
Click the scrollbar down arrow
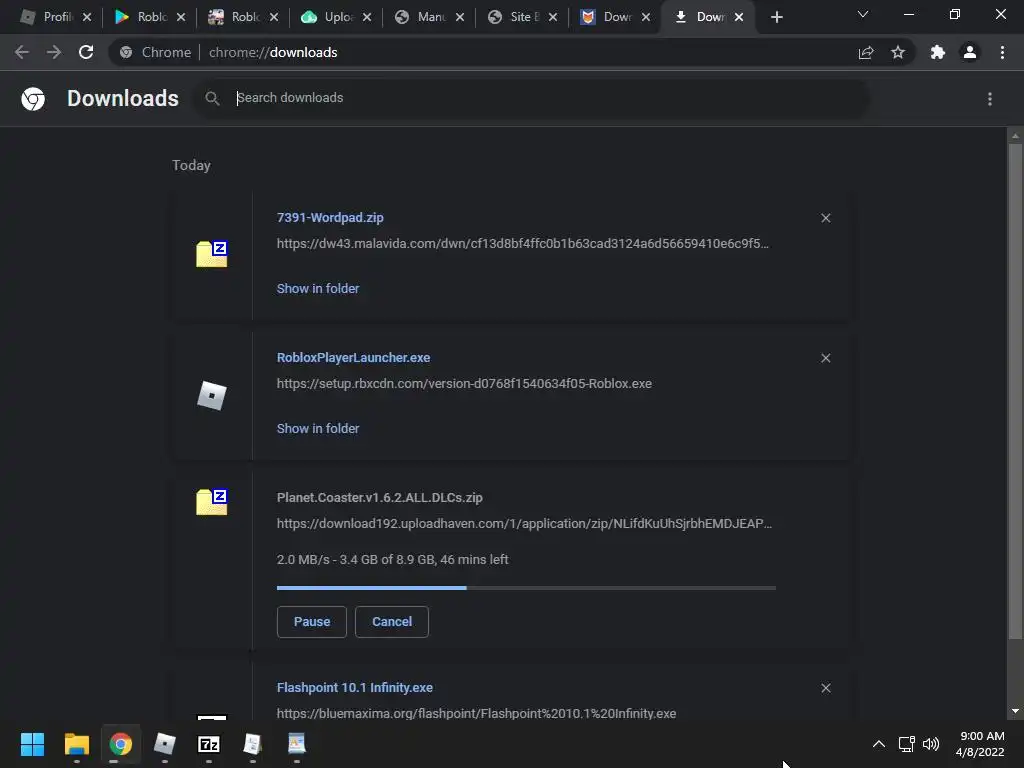pyautogui.click(x=1015, y=711)
